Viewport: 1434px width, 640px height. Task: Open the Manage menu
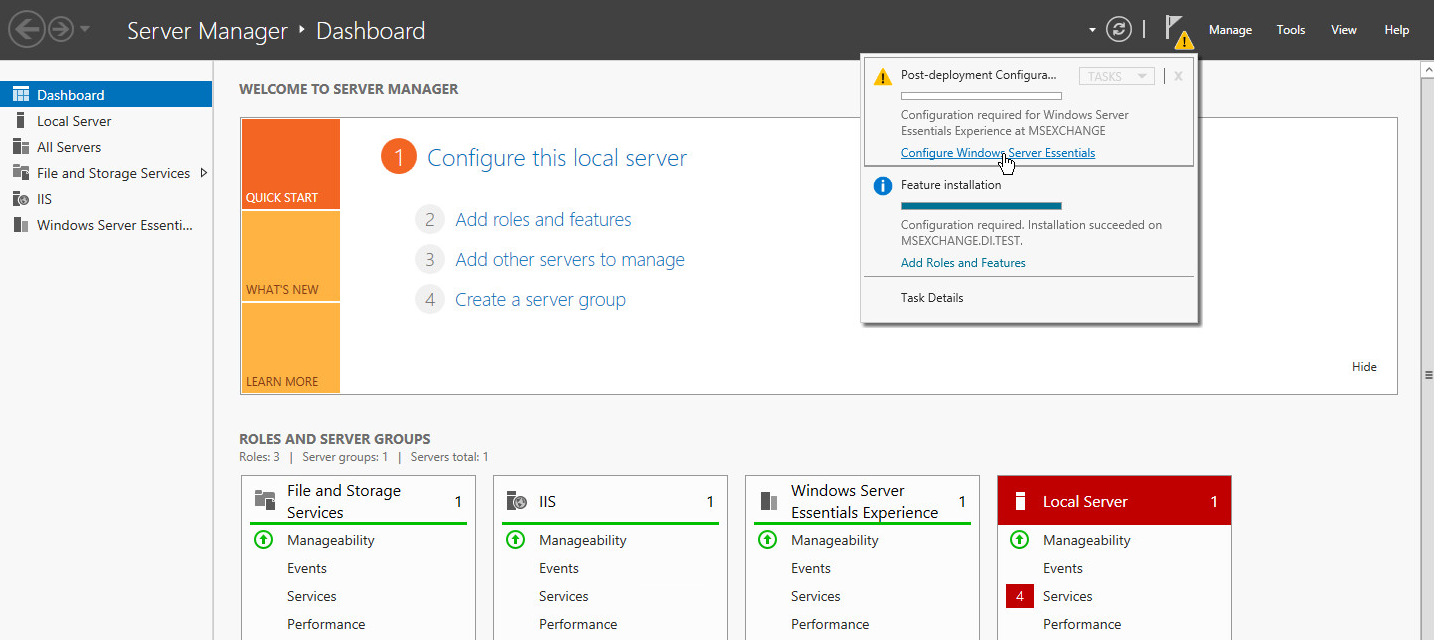pyautogui.click(x=1230, y=30)
